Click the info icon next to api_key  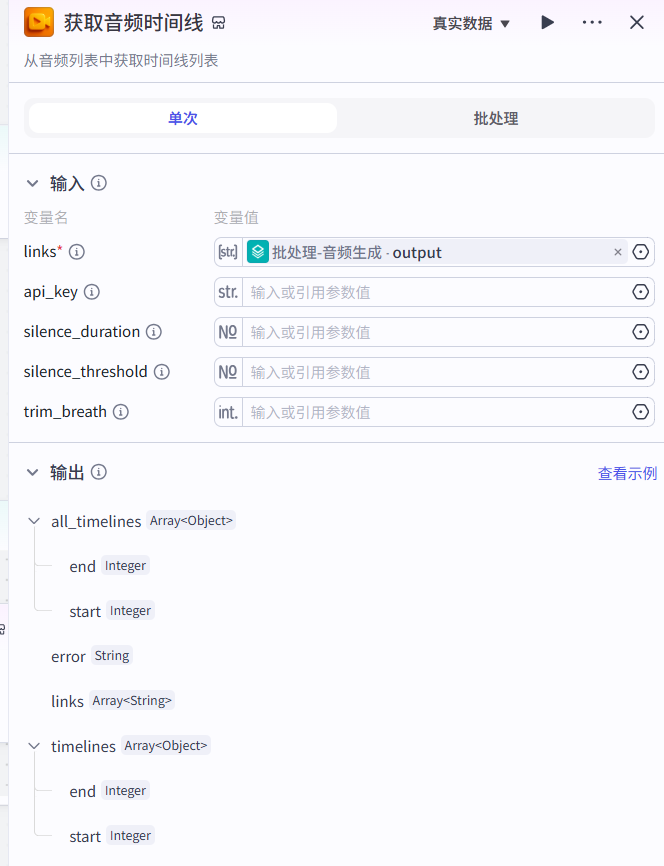[92, 292]
